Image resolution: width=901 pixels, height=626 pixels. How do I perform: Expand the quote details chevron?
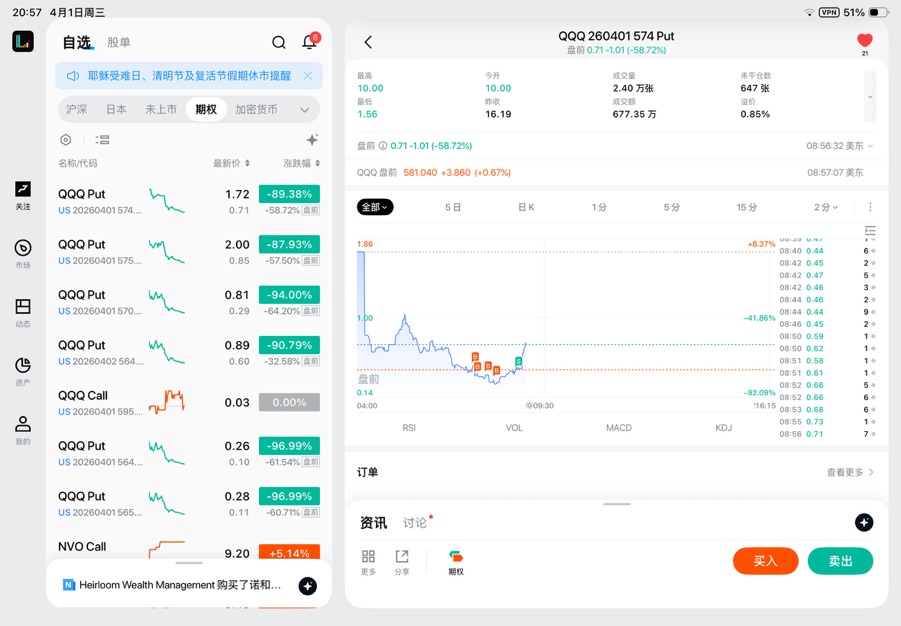coord(870,97)
